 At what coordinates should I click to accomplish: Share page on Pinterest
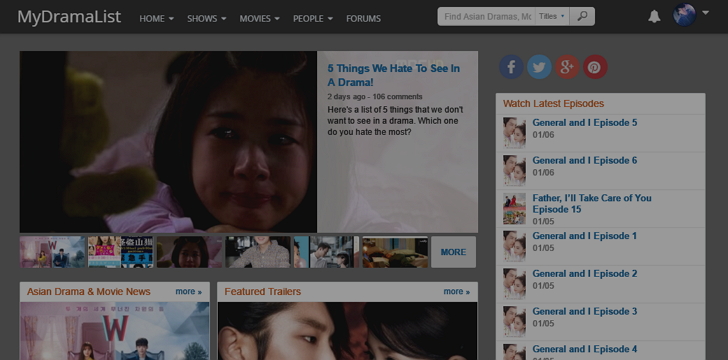[x=595, y=67]
